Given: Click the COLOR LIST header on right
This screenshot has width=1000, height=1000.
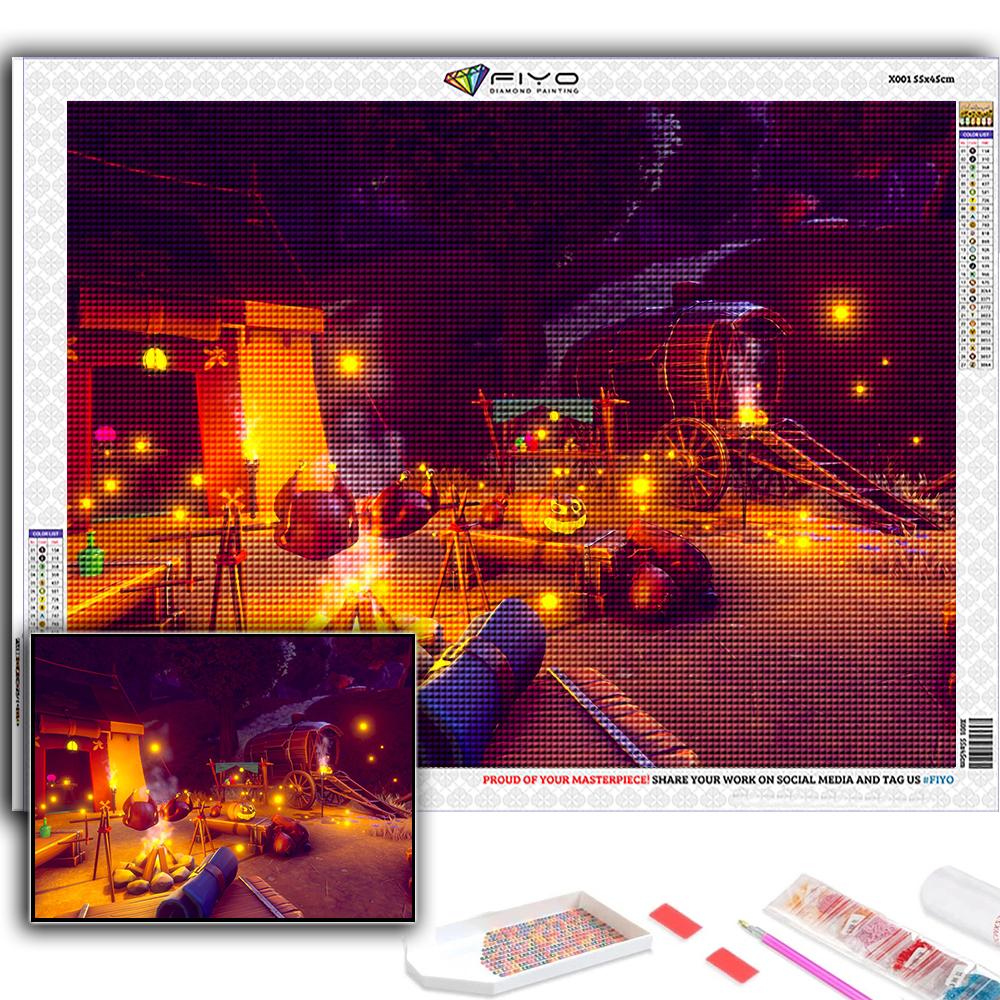Looking at the screenshot, I should [x=973, y=134].
